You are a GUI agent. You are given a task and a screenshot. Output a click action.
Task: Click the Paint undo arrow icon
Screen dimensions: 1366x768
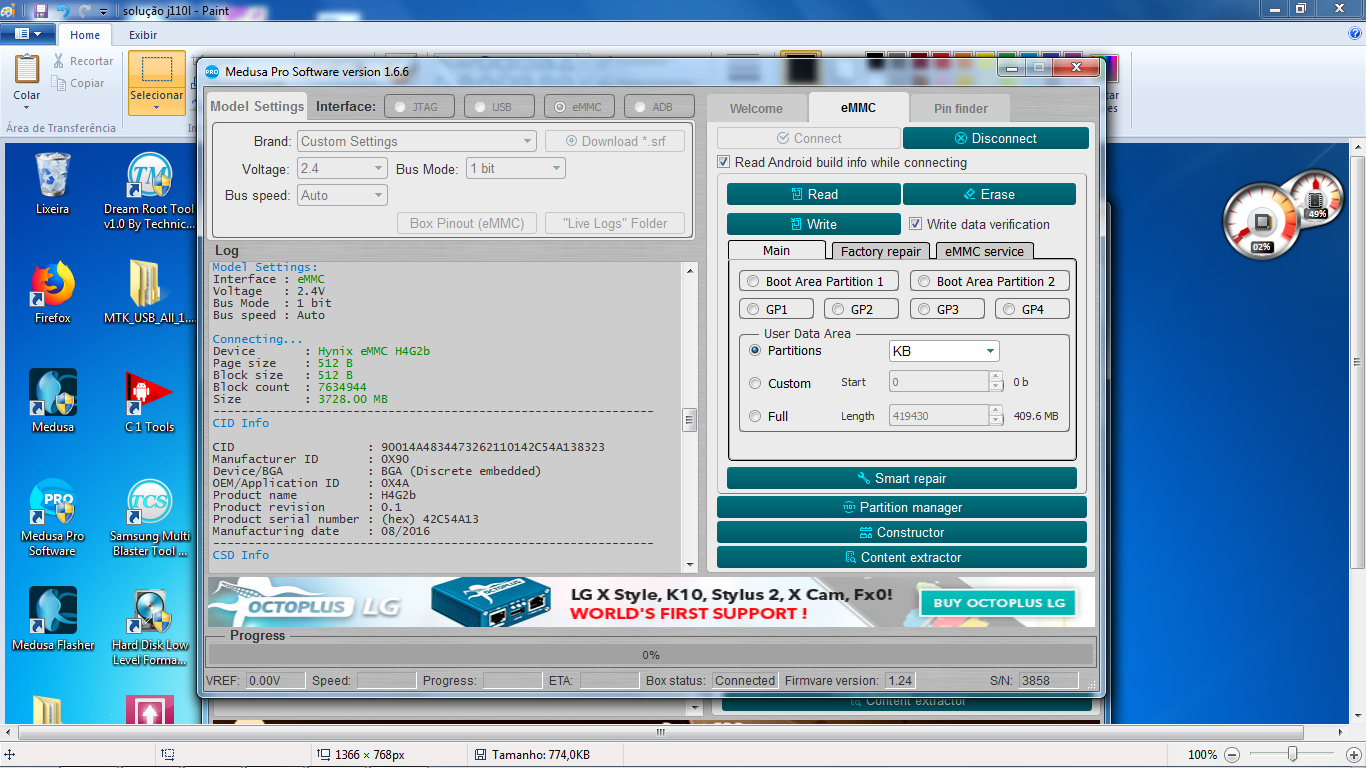63,9
